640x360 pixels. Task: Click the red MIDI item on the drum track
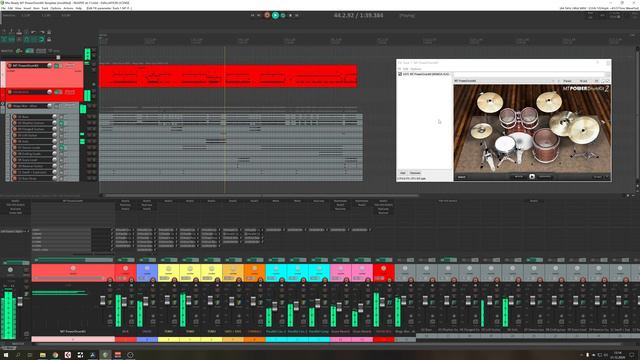[x=228, y=76]
